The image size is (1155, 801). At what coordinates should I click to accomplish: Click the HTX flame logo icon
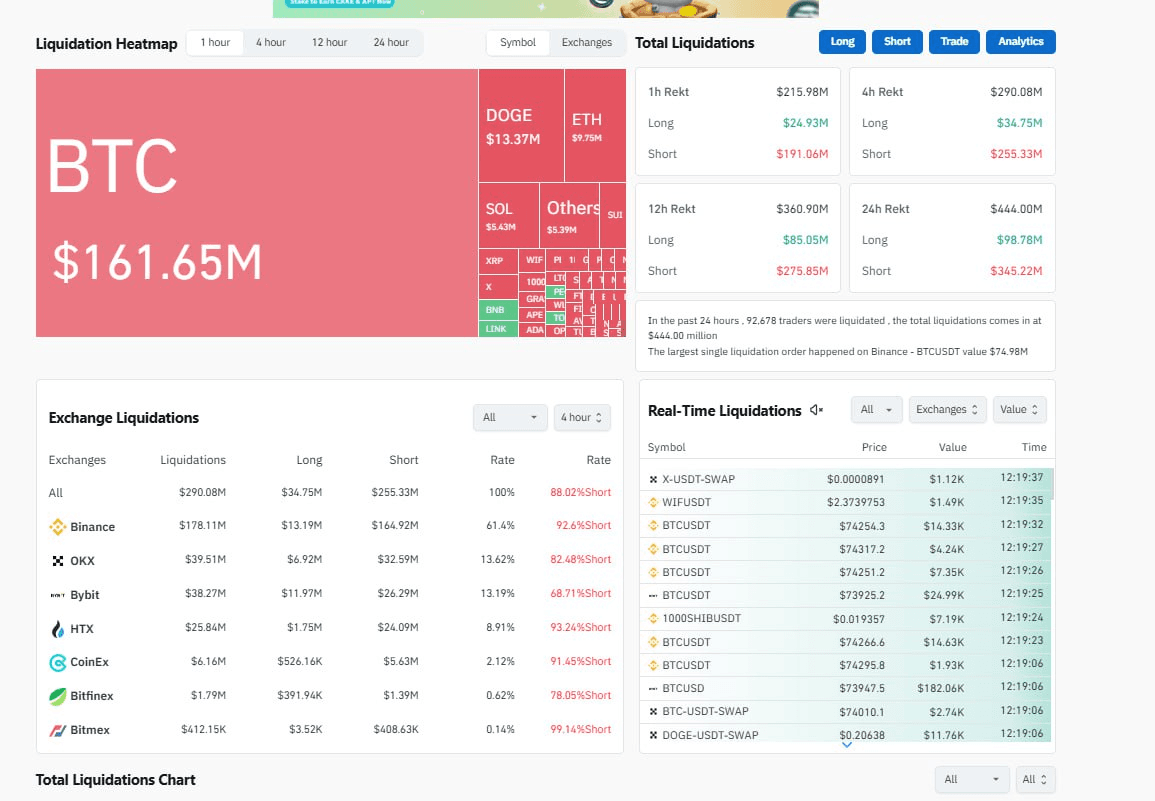pyautogui.click(x=58, y=629)
